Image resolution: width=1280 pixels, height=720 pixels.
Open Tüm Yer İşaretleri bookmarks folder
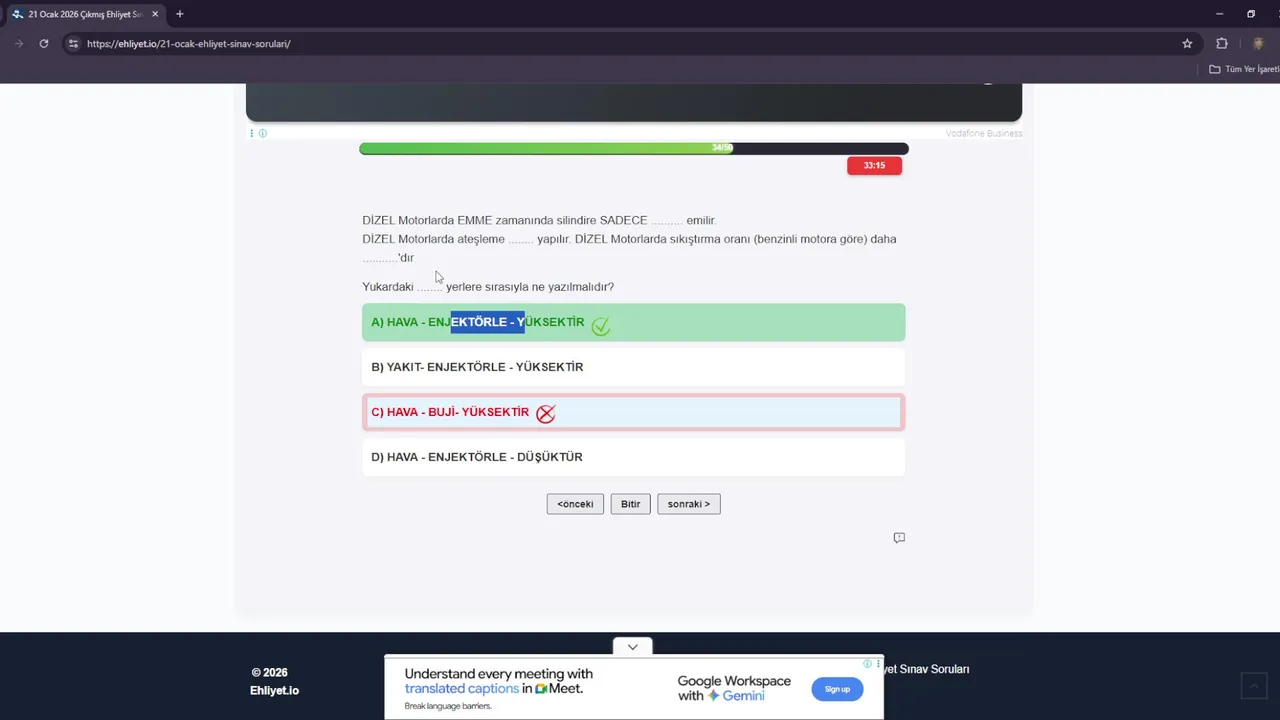tap(1244, 69)
